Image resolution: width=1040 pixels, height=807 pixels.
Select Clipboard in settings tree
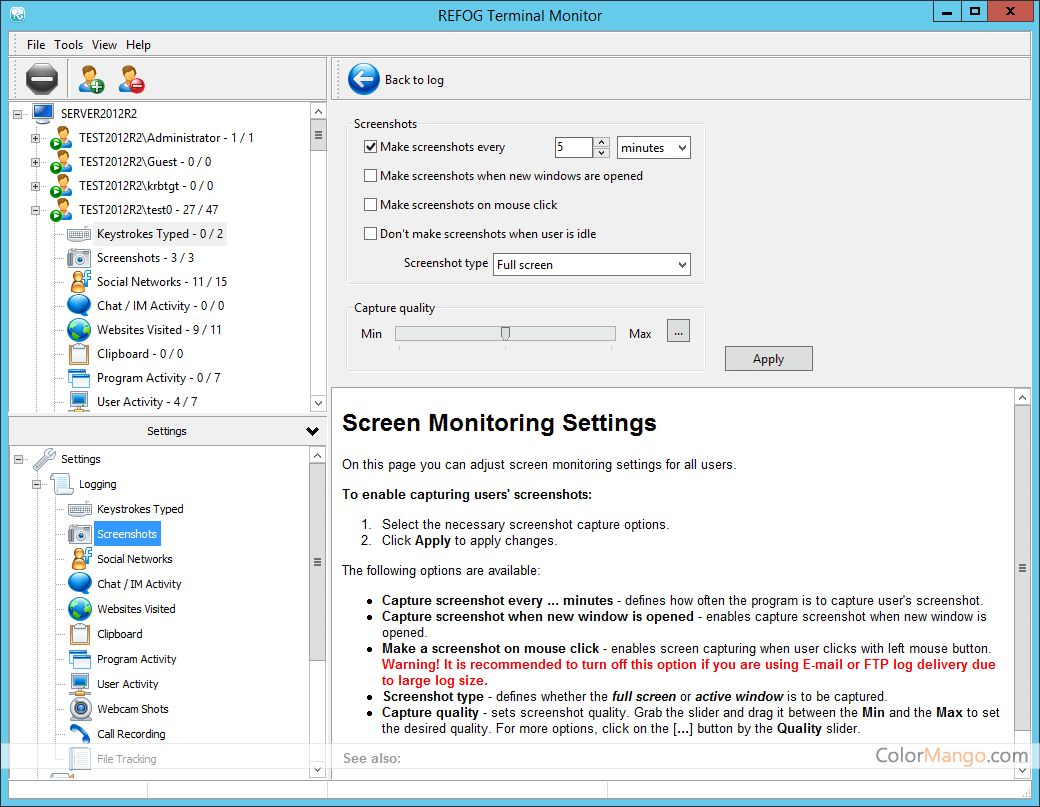tap(119, 634)
